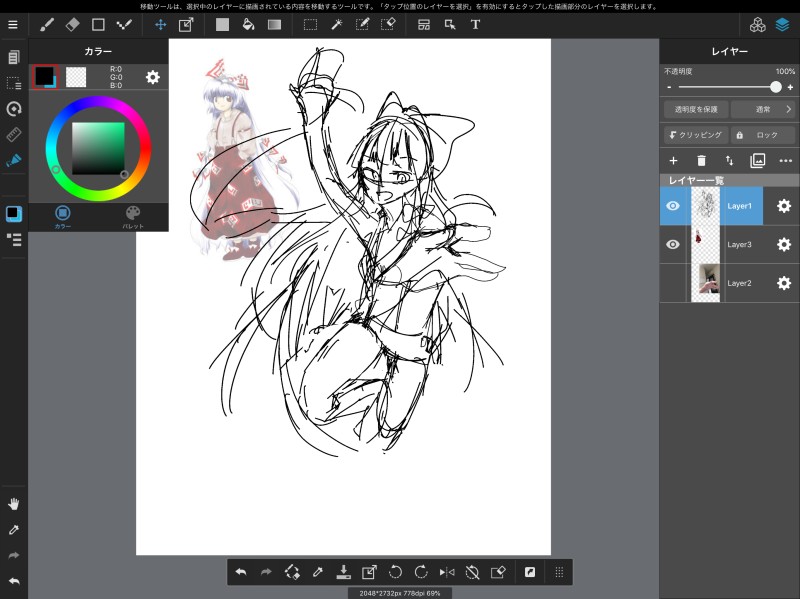
Task: Open the layer more options dots
Action: [786, 161]
